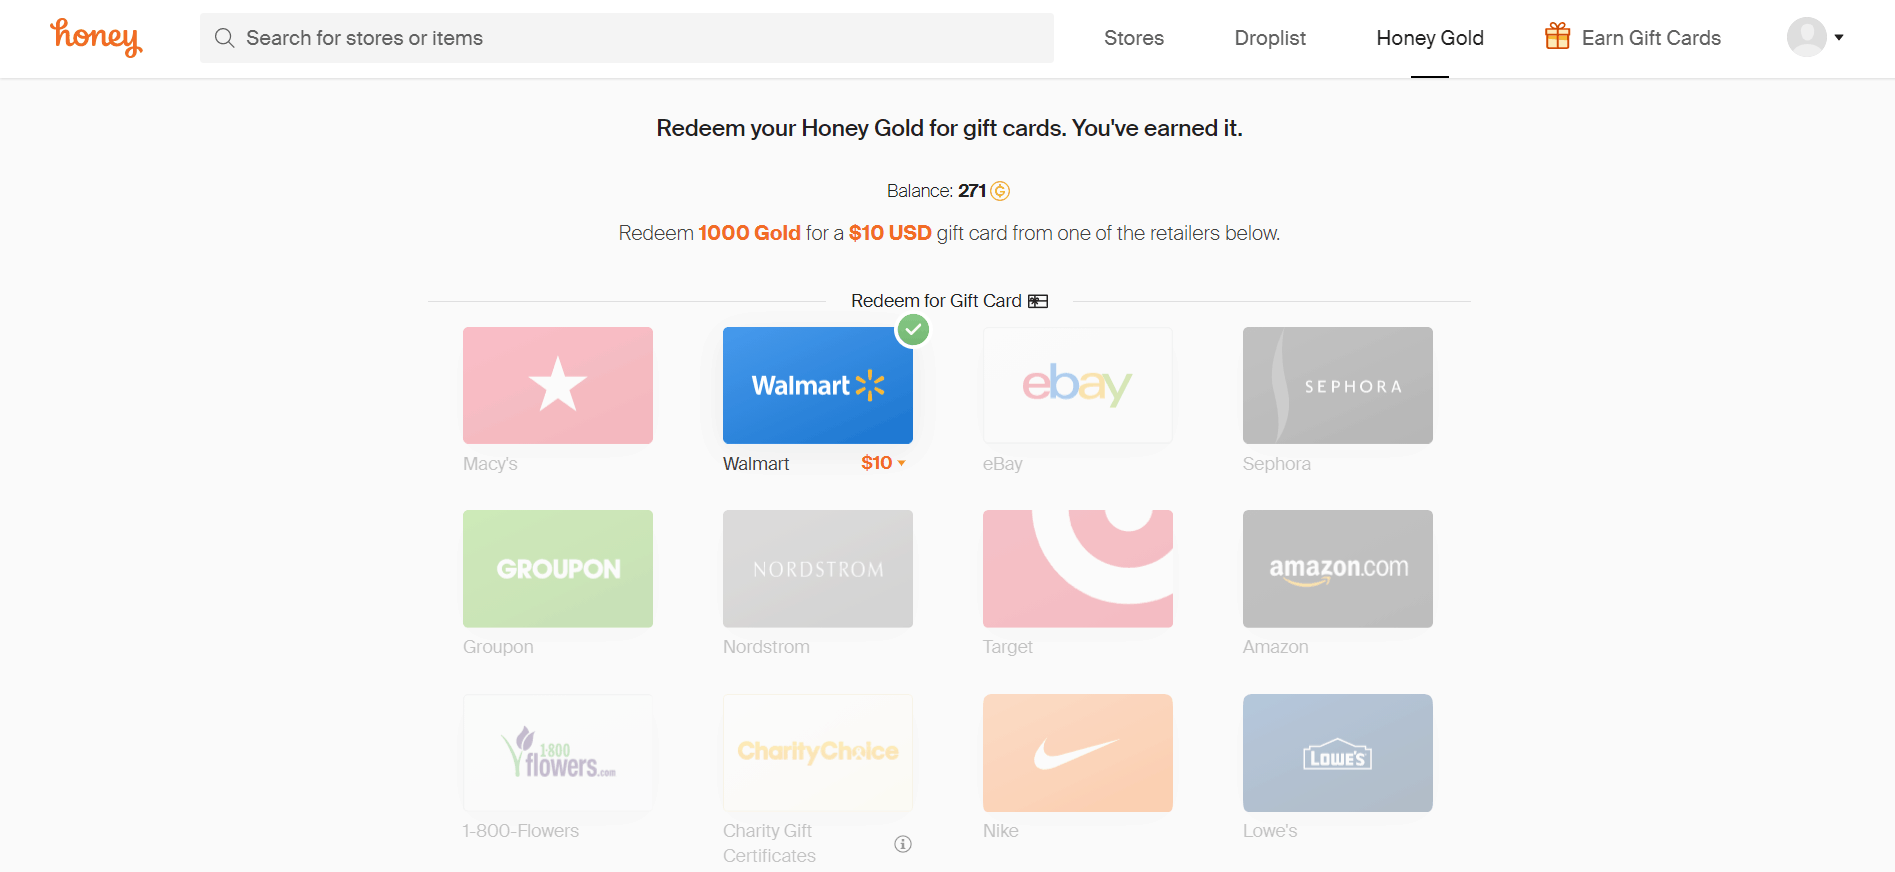The width and height of the screenshot is (1895, 872).
Task: Select the Nike swoosh gift card
Action: pyautogui.click(x=1077, y=752)
